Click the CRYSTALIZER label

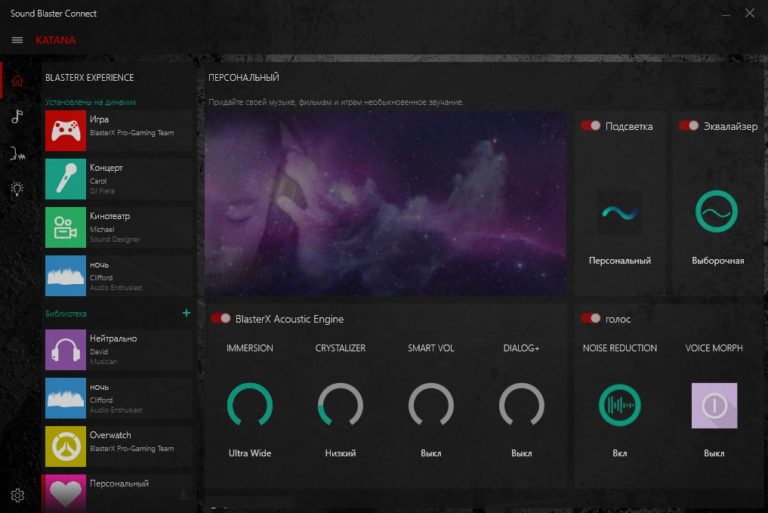point(340,348)
